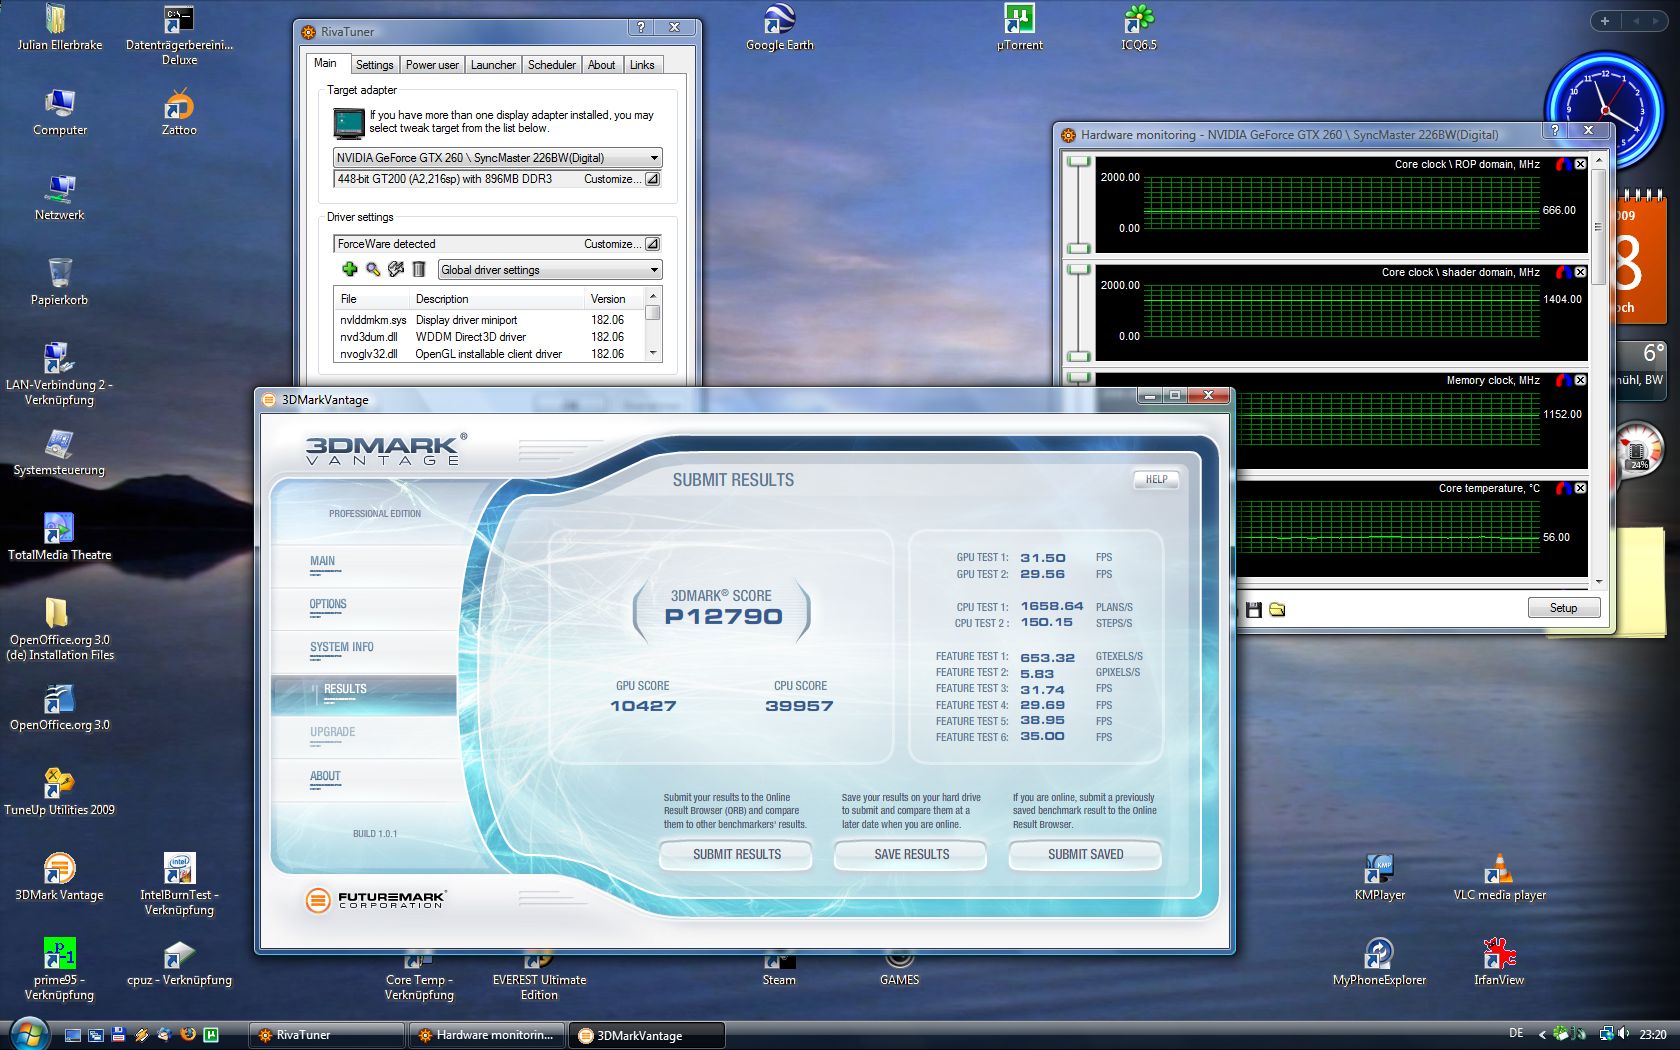Open the VLC media player desktop icon
The height and width of the screenshot is (1050, 1680).
[1499, 877]
